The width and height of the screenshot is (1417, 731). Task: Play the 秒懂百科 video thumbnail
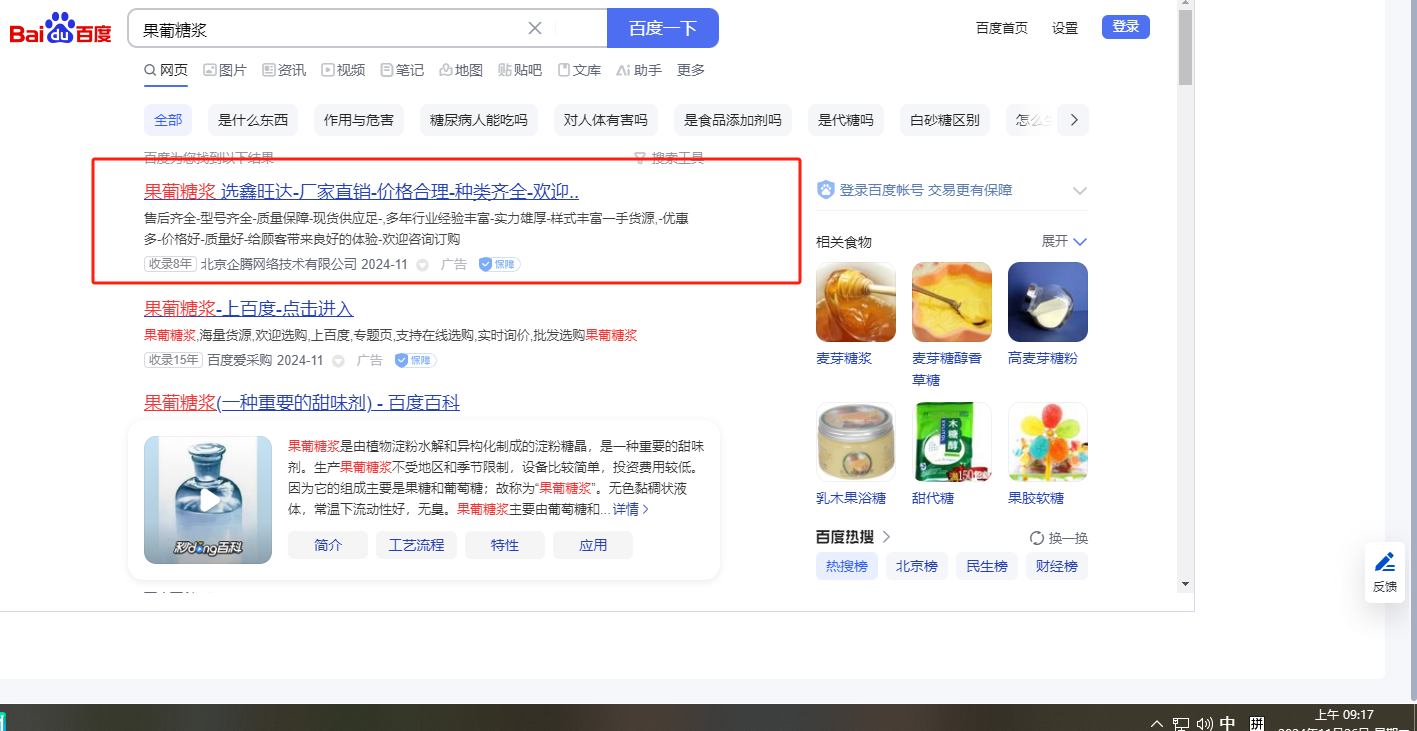208,499
